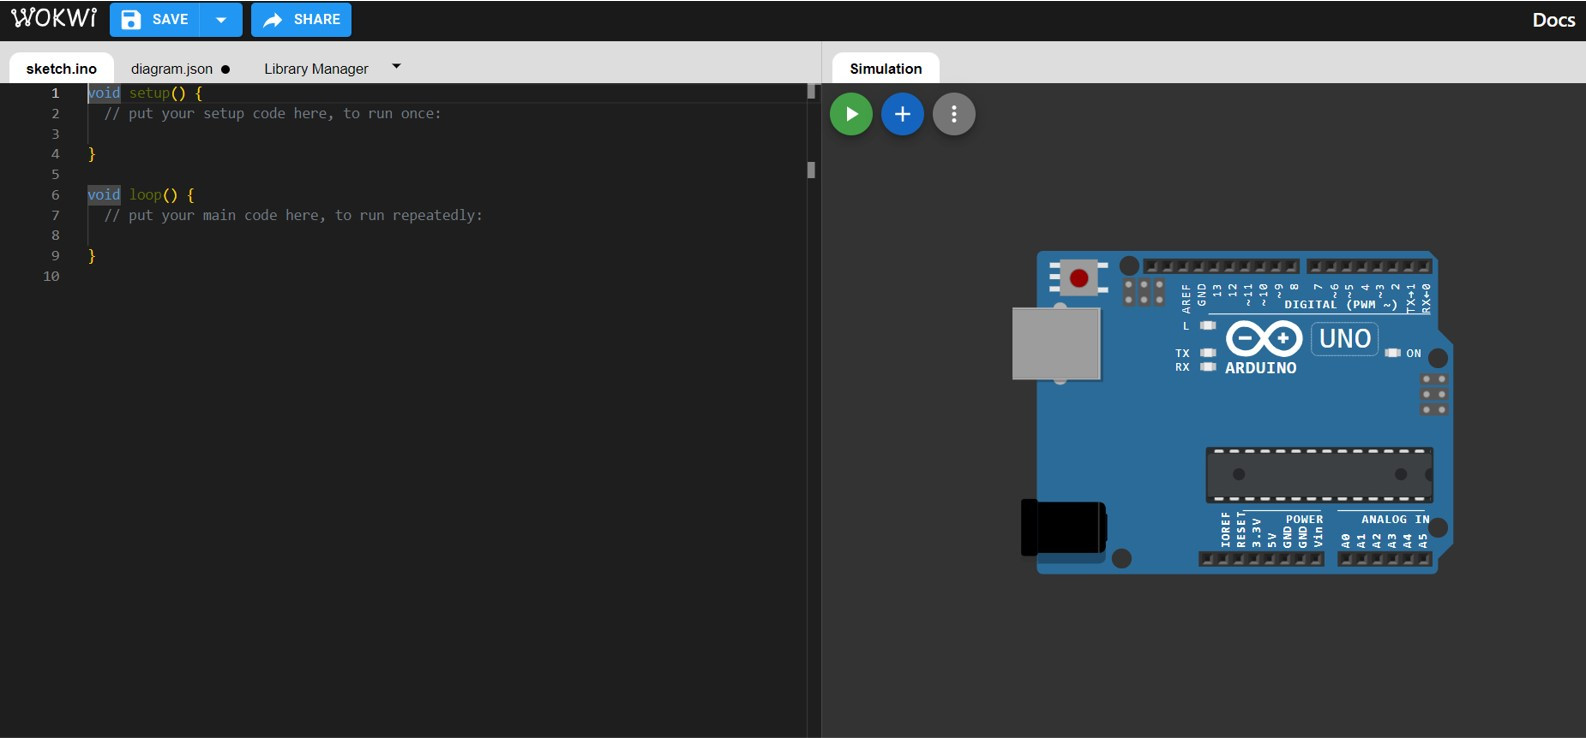Open the three-dot simulation options menu

(x=954, y=114)
